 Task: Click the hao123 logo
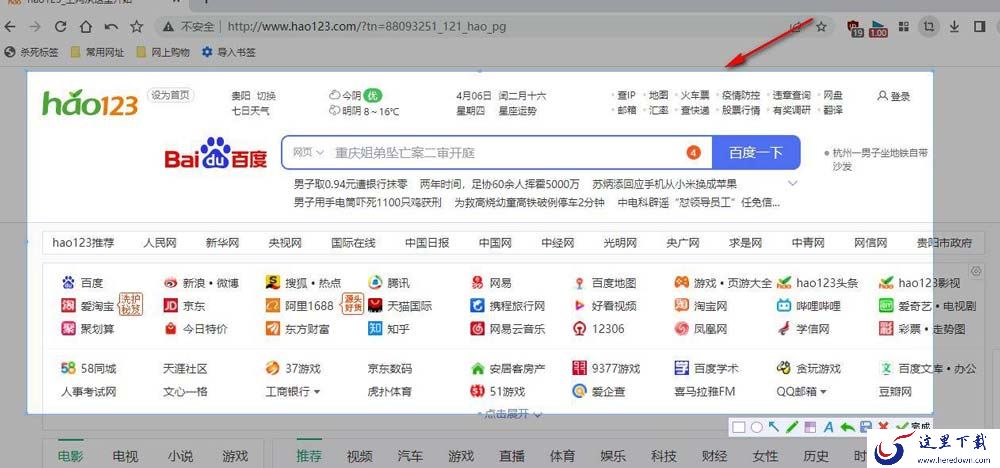89,103
